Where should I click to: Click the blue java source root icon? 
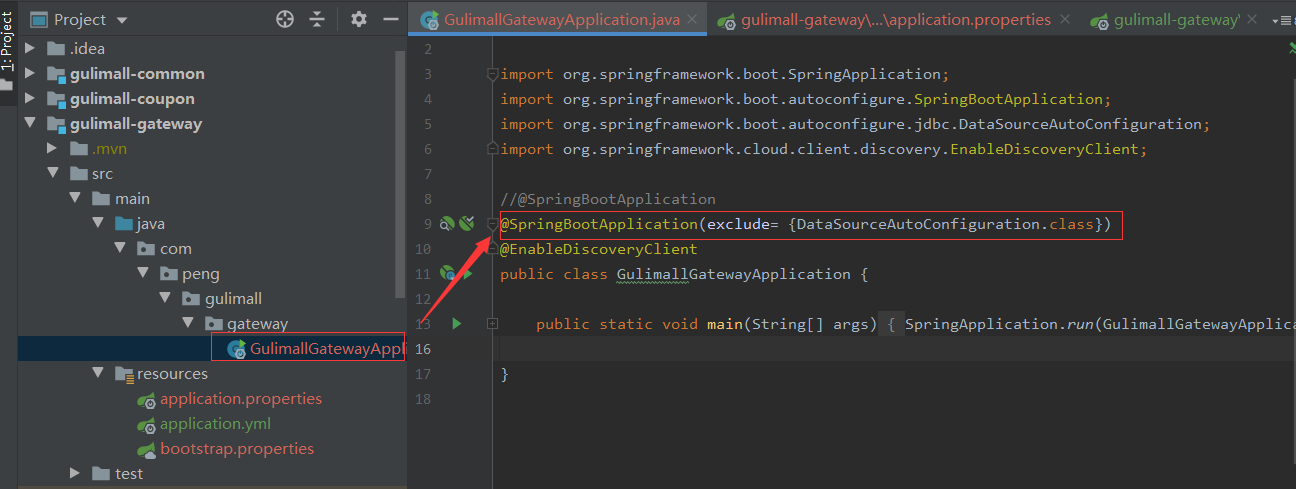[123, 223]
